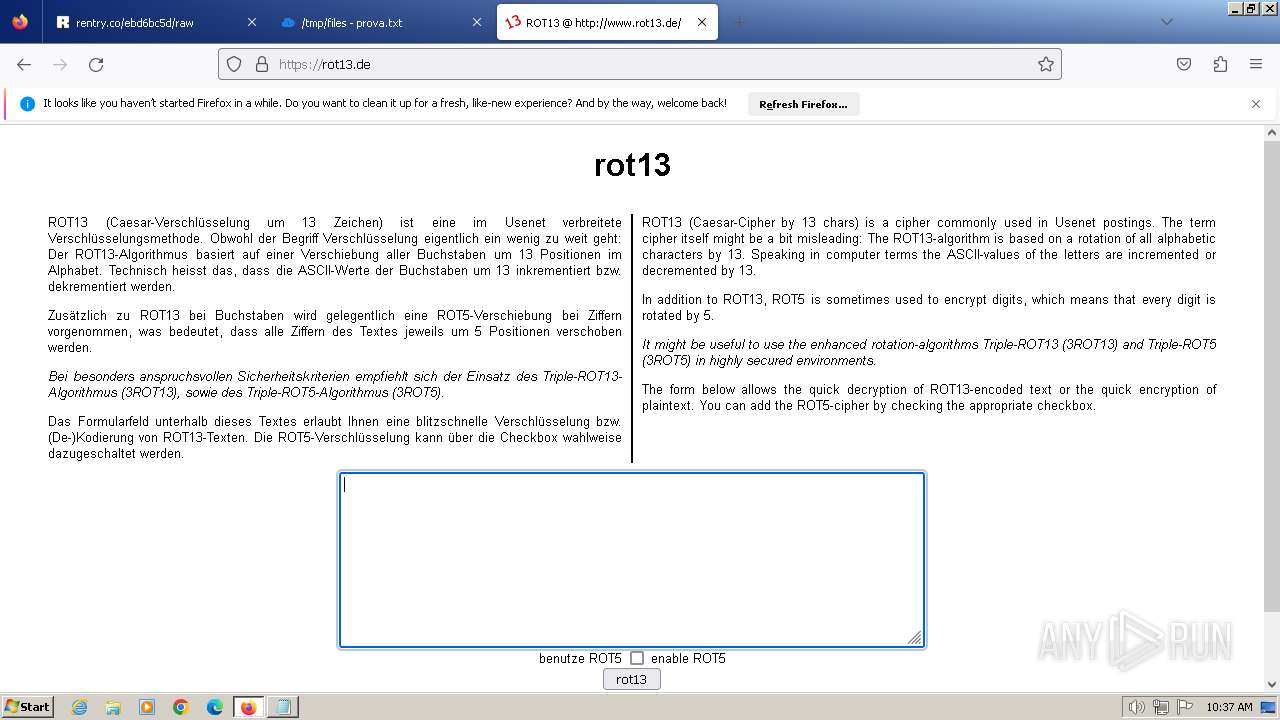
Task: Click the scrollbar up arrow
Action: [1272, 133]
